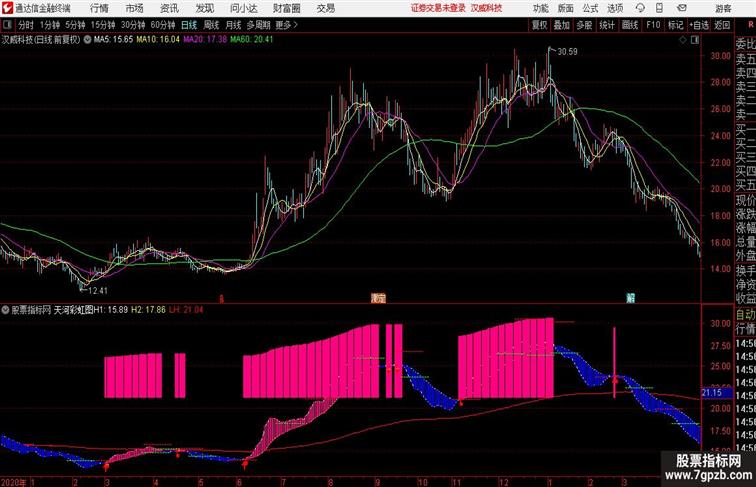Click the red 汉威科技 title text
Viewport: 756px width, 487px height.
[486, 8]
